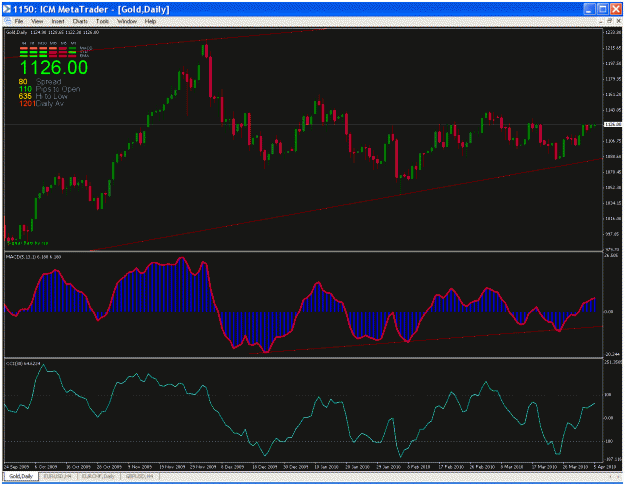Minimize the ICM MetaTrader window
The height and width of the screenshot is (484, 625).
[590, 9]
